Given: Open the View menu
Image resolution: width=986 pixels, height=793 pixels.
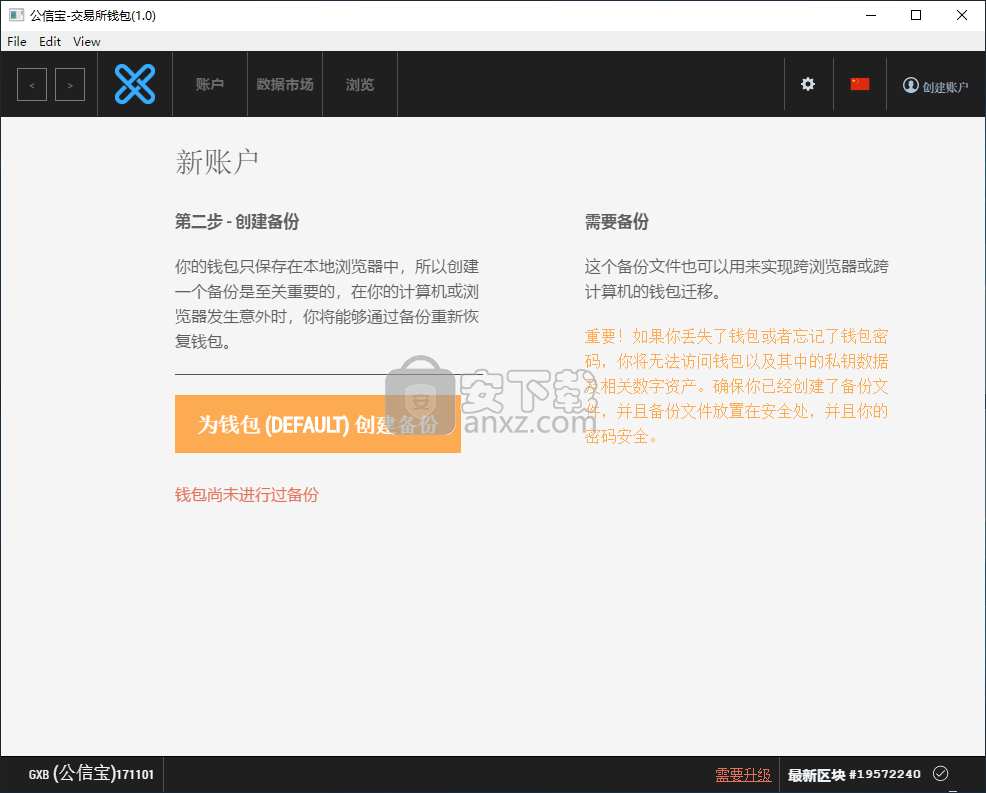Looking at the screenshot, I should (86, 42).
